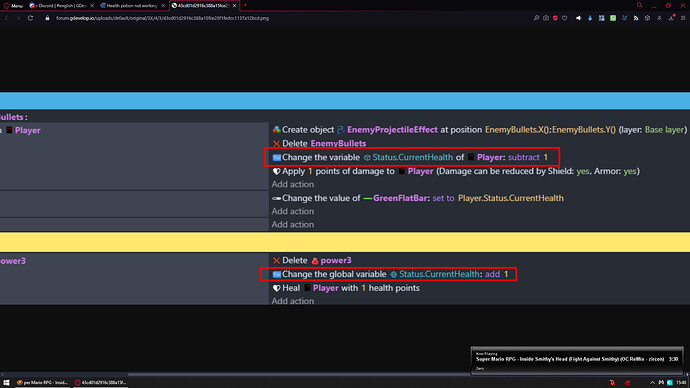Click the speaker extension icon
This screenshot has width=690, height=388.
pyautogui.click(x=579, y=18)
